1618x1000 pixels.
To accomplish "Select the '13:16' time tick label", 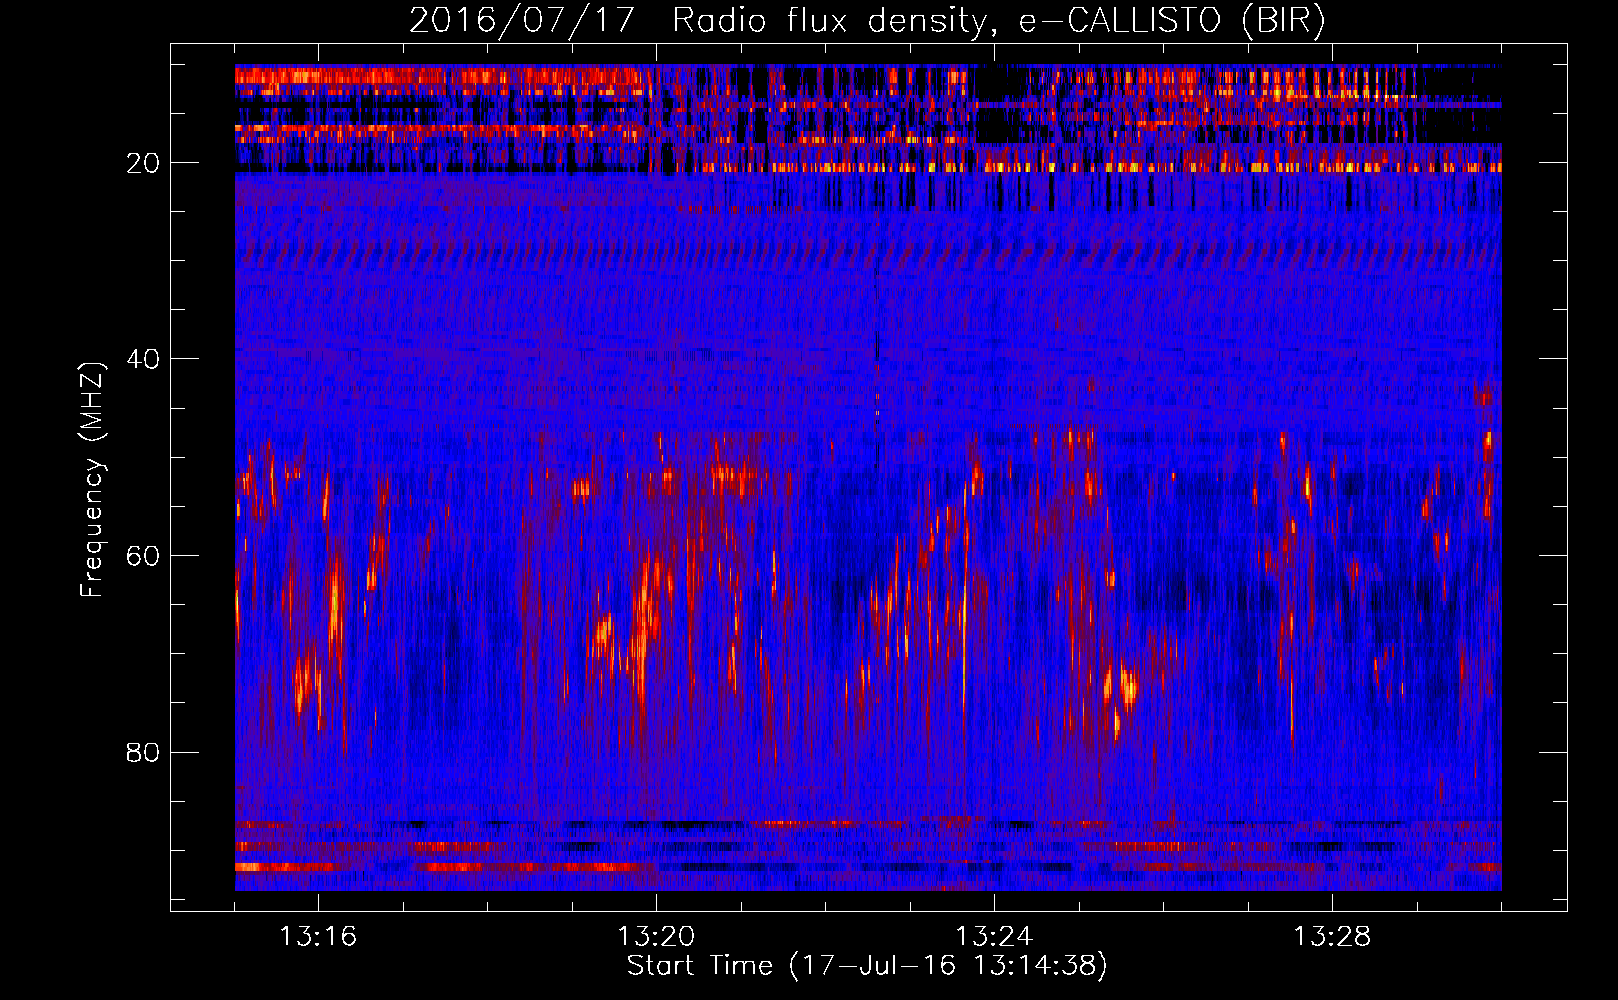I will point(318,937).
